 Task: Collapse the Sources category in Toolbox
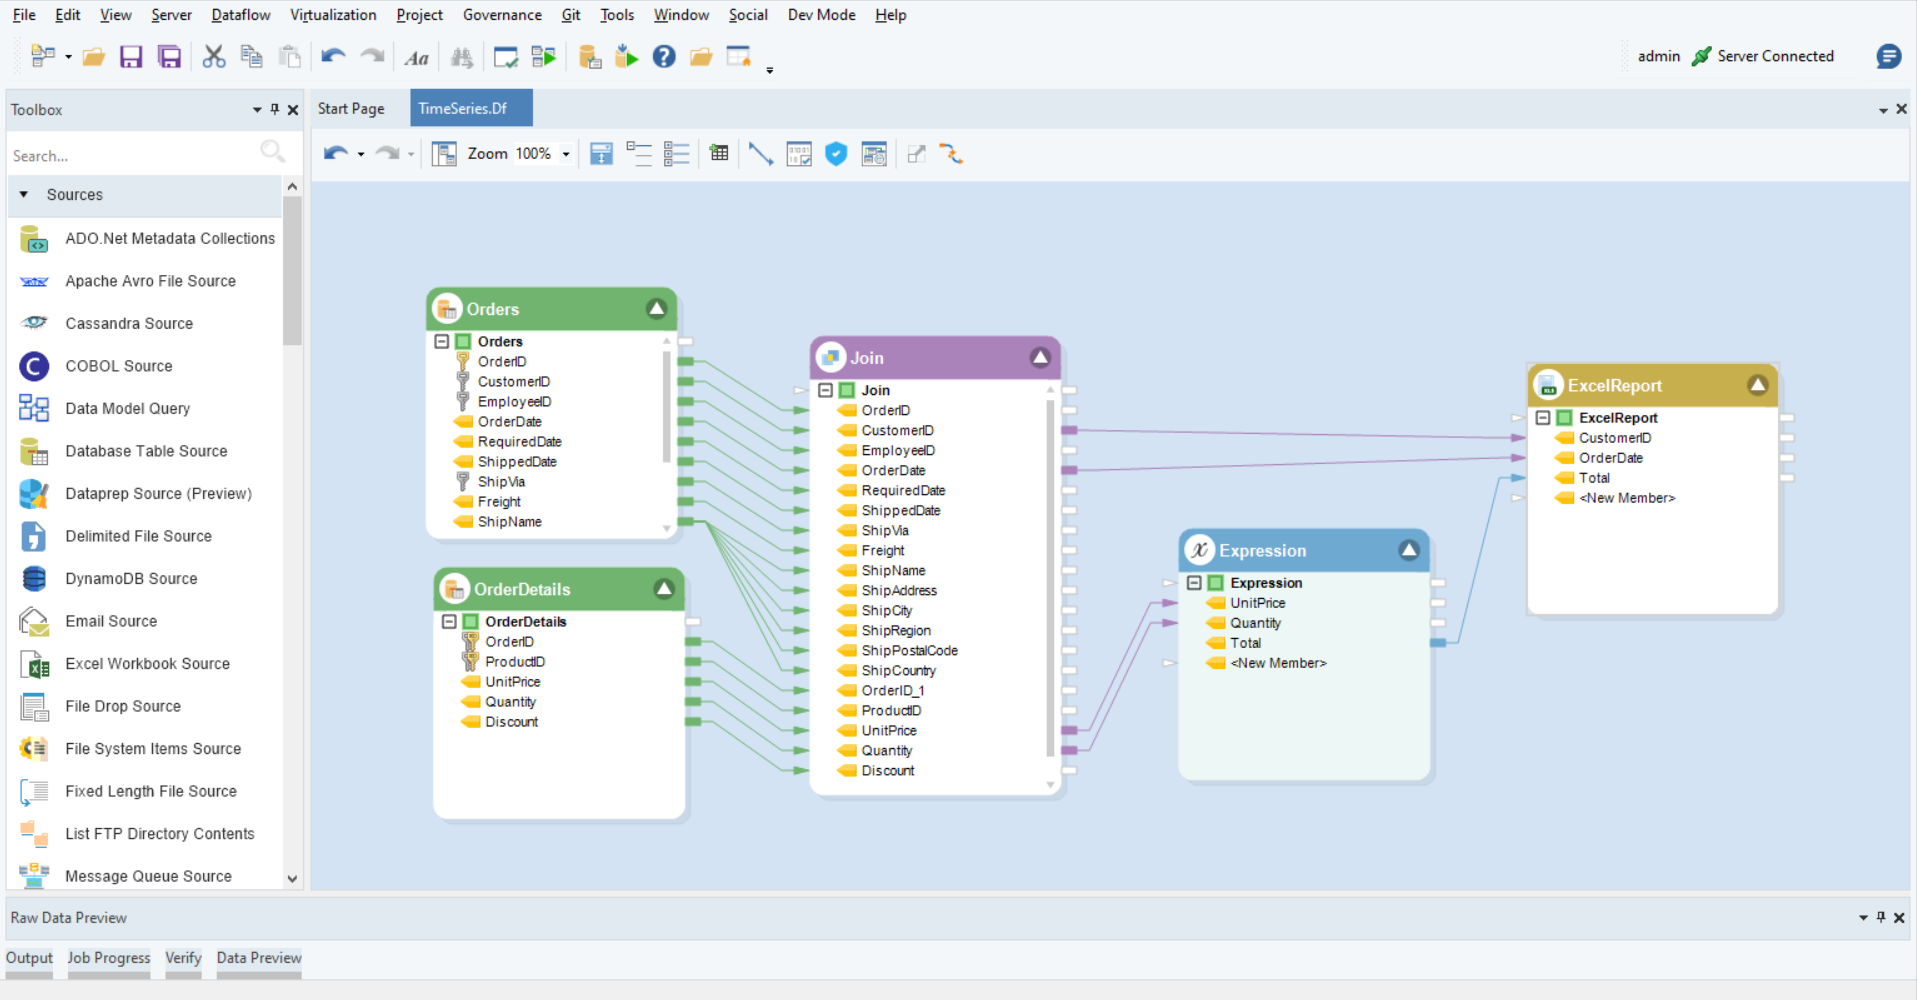24,195
